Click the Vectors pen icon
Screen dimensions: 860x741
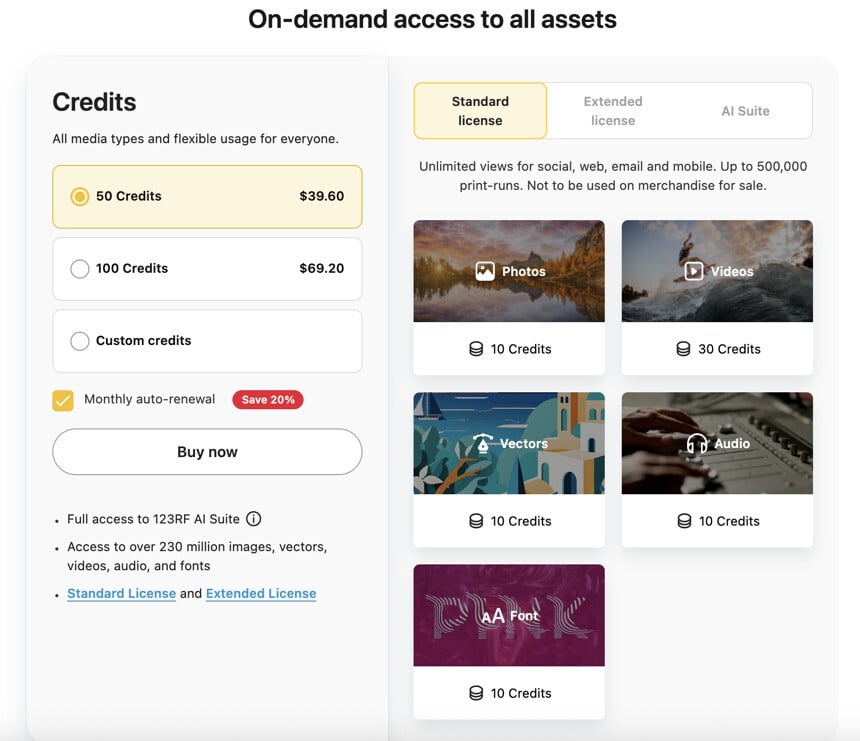pyautogui.click(x=483, y=443)
